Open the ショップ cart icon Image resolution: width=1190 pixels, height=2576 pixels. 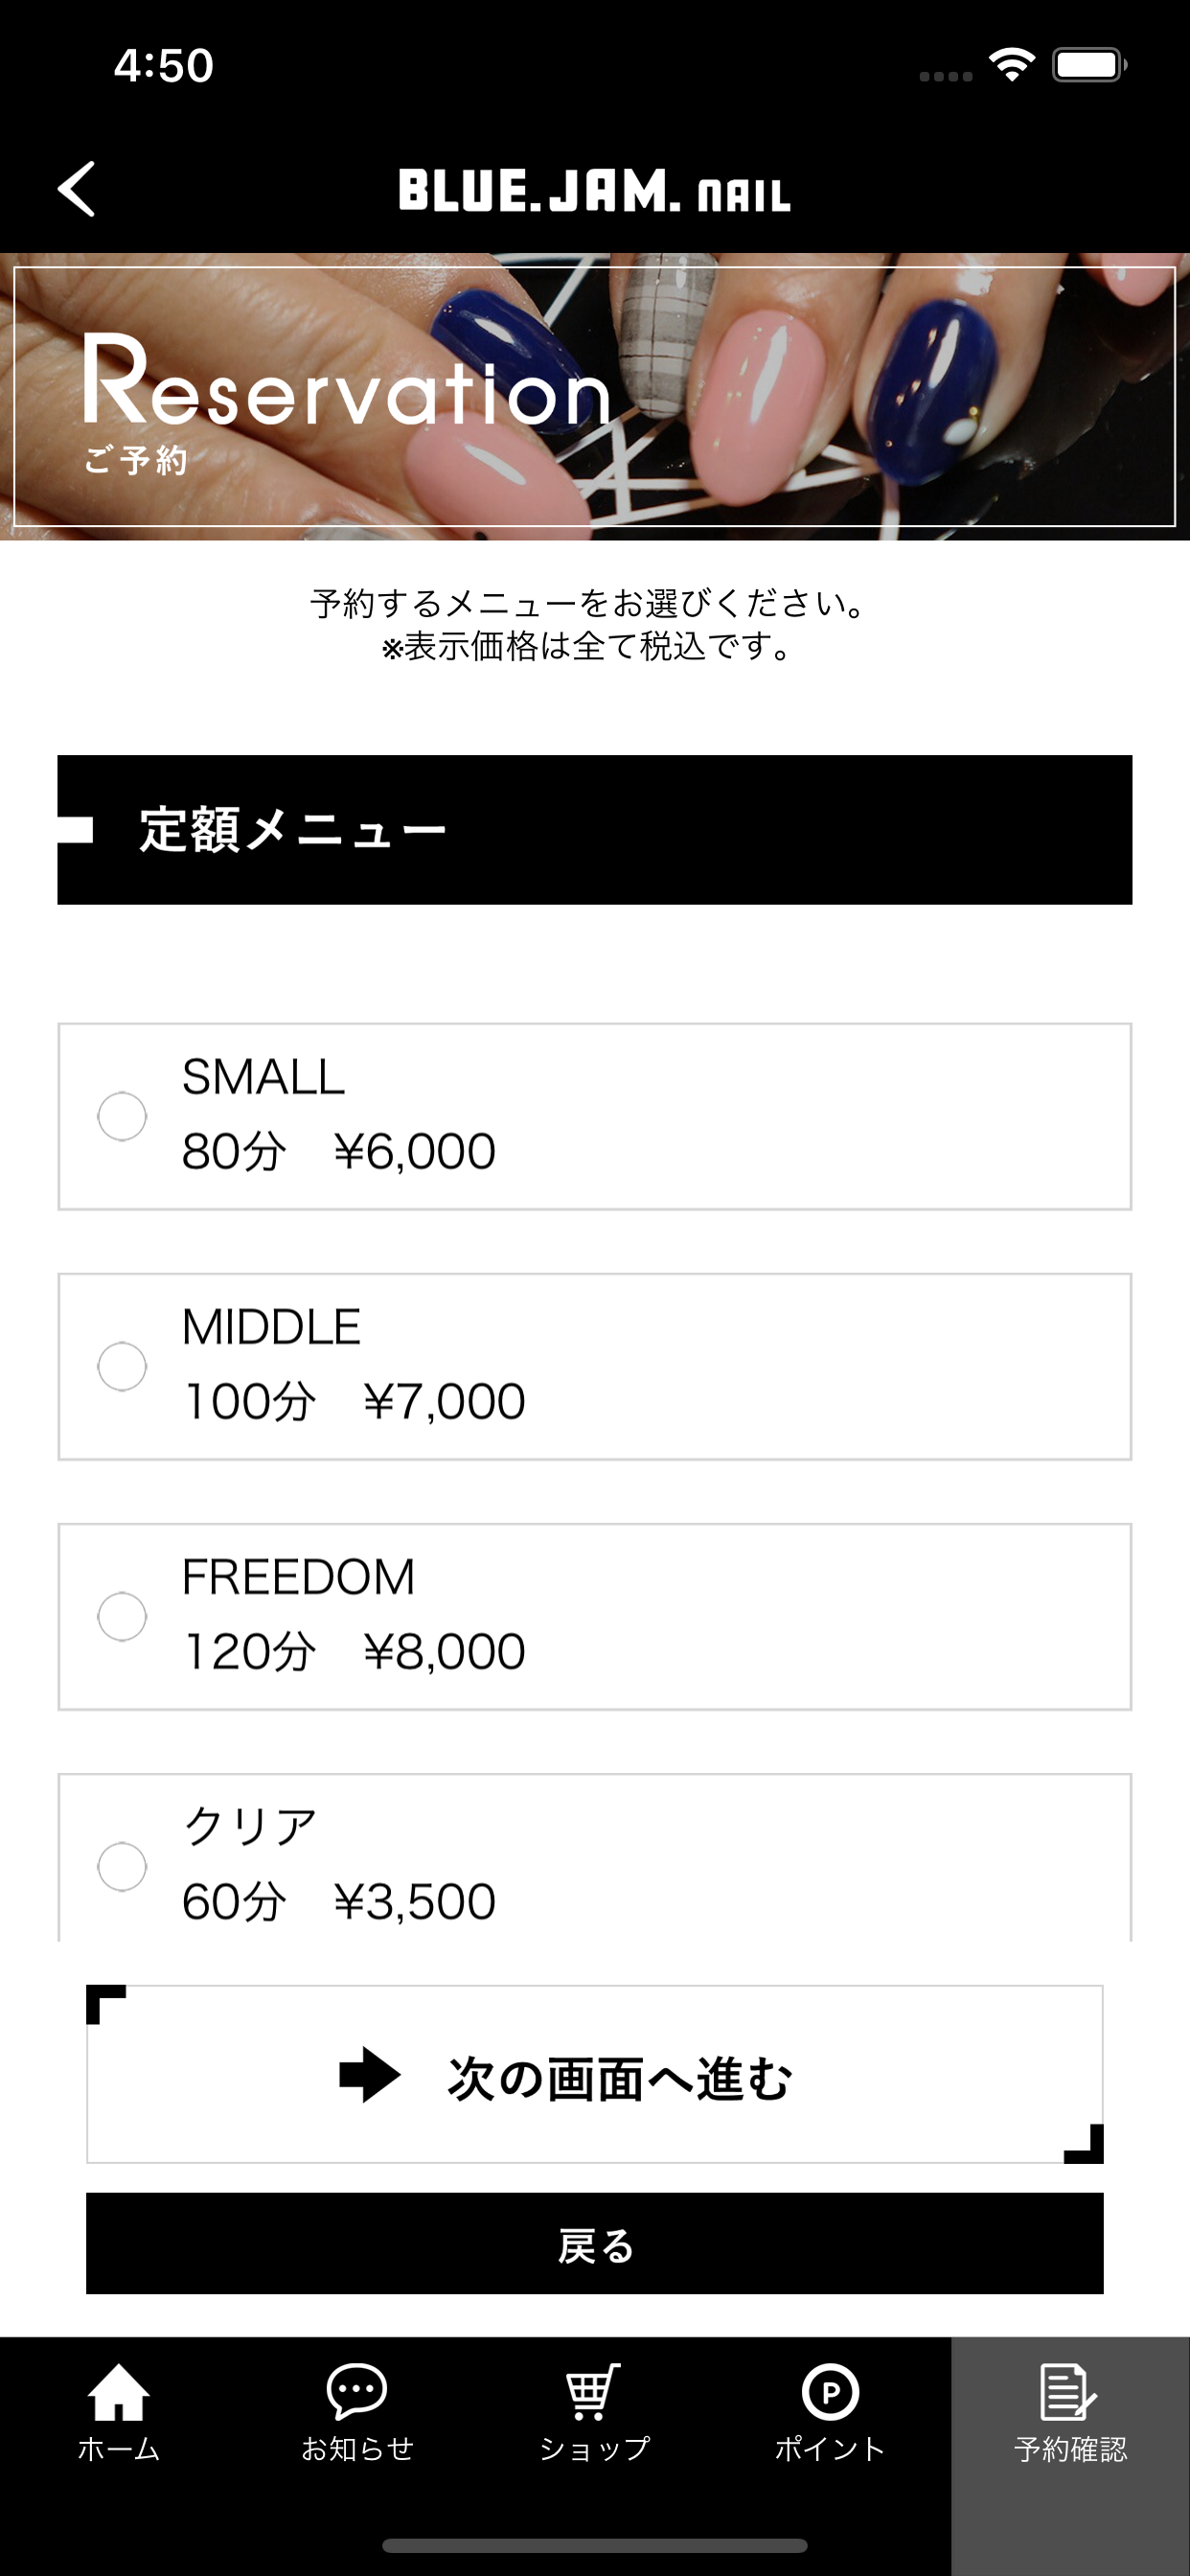coord(593,2391)
